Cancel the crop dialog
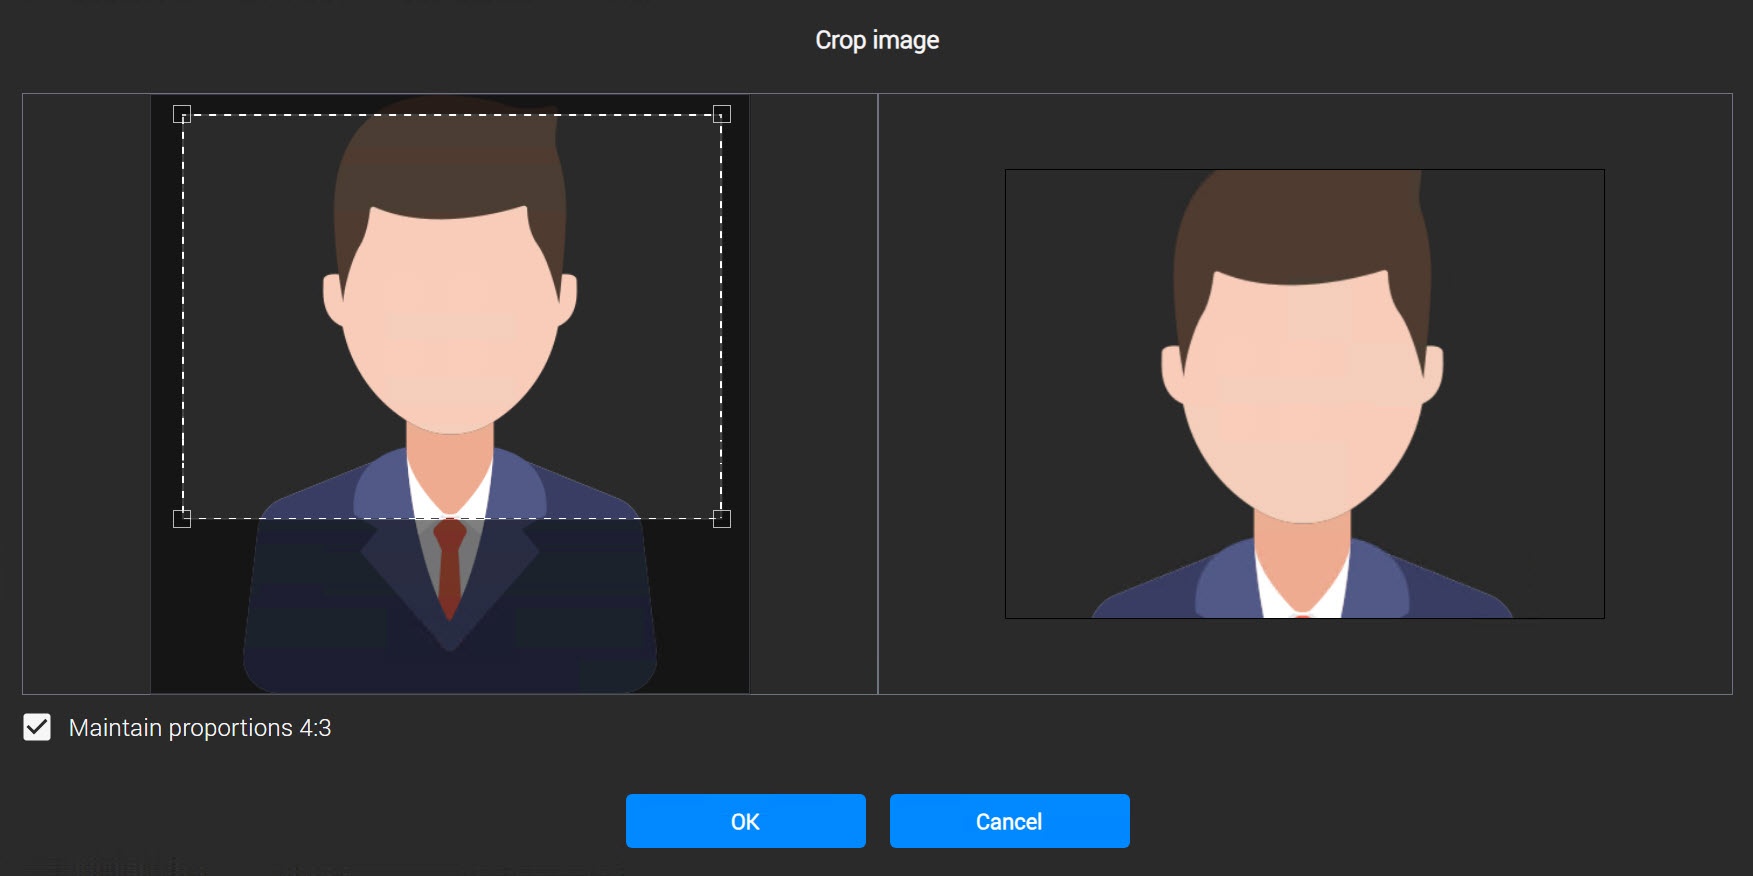1753x876 pixels. [x=1009, y=821]
